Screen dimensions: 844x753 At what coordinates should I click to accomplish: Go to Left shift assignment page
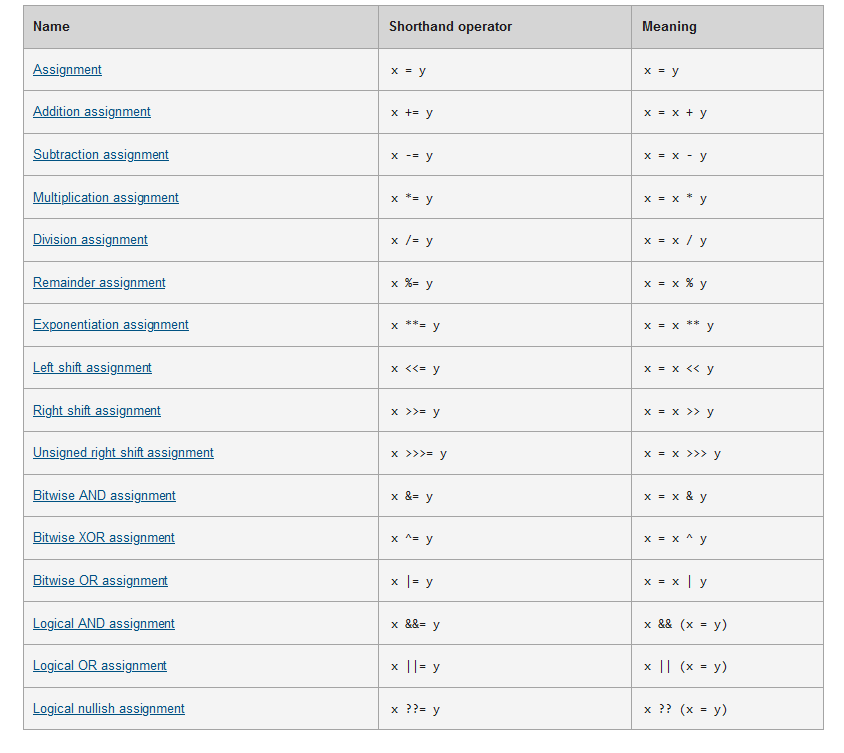click(92, 368)
